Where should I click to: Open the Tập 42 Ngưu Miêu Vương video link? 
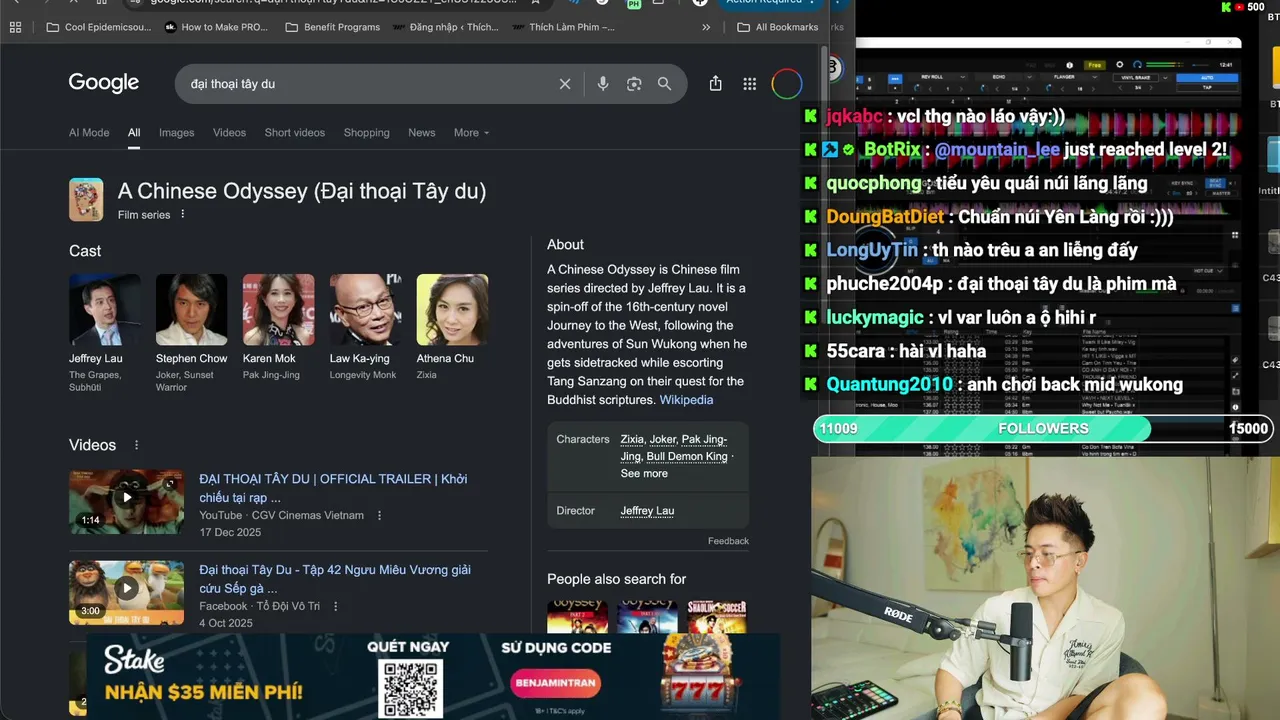(x=335, y=579)
